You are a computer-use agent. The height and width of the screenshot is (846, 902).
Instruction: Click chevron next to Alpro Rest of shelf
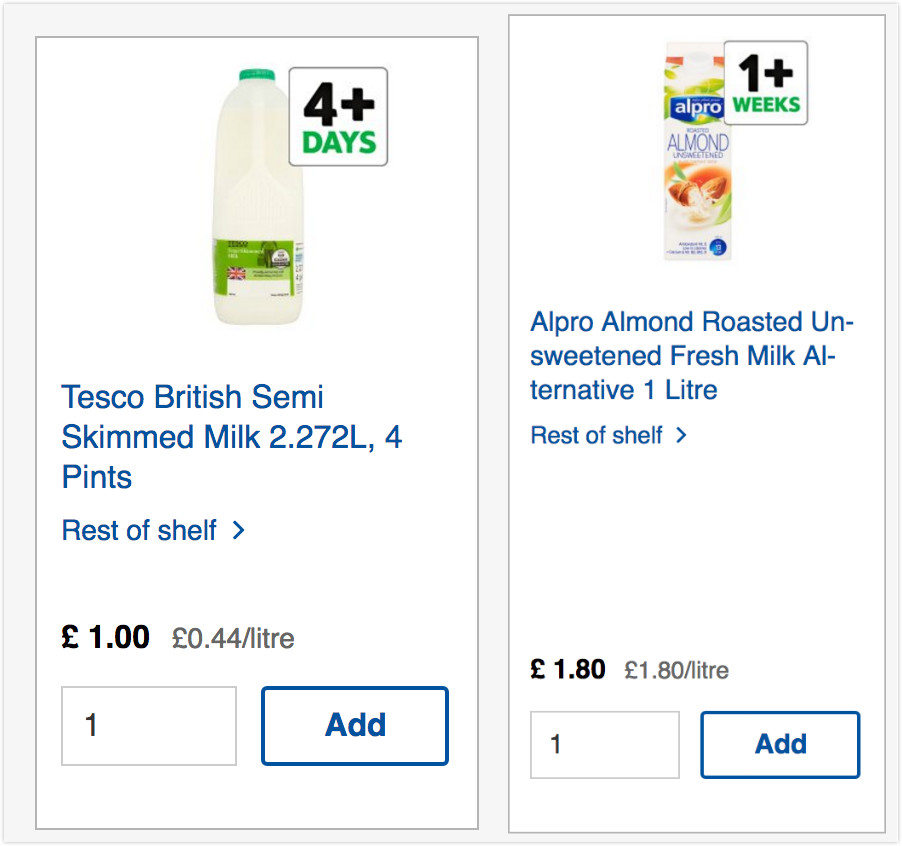coord(682,435)
